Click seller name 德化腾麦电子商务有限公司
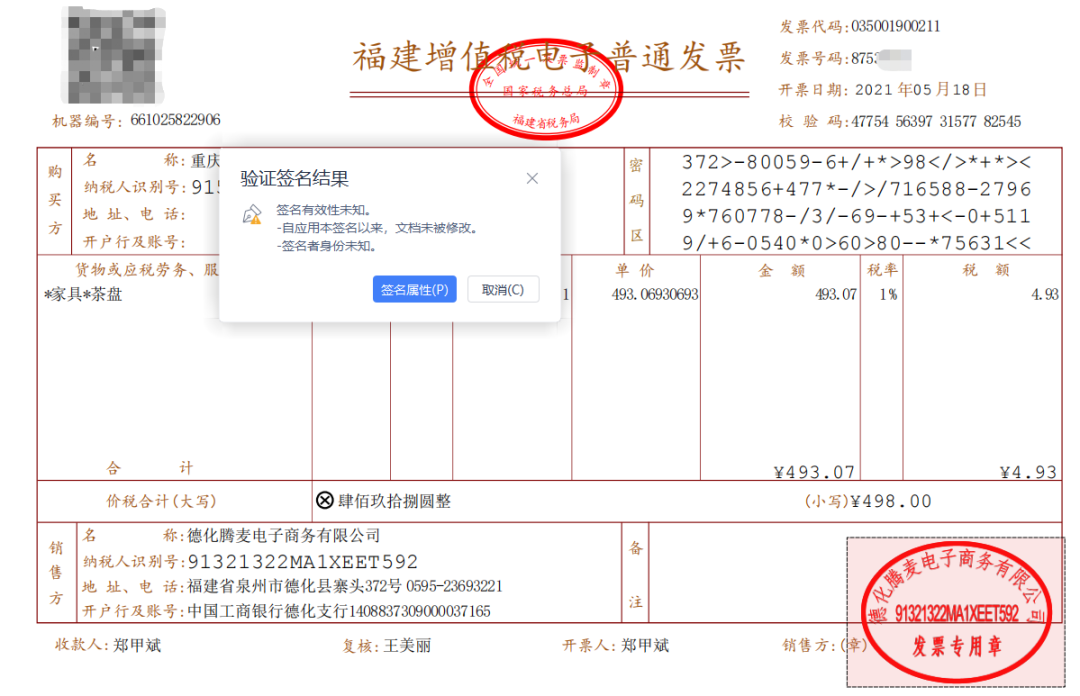 pyautogui.click(x=284, y=535)
